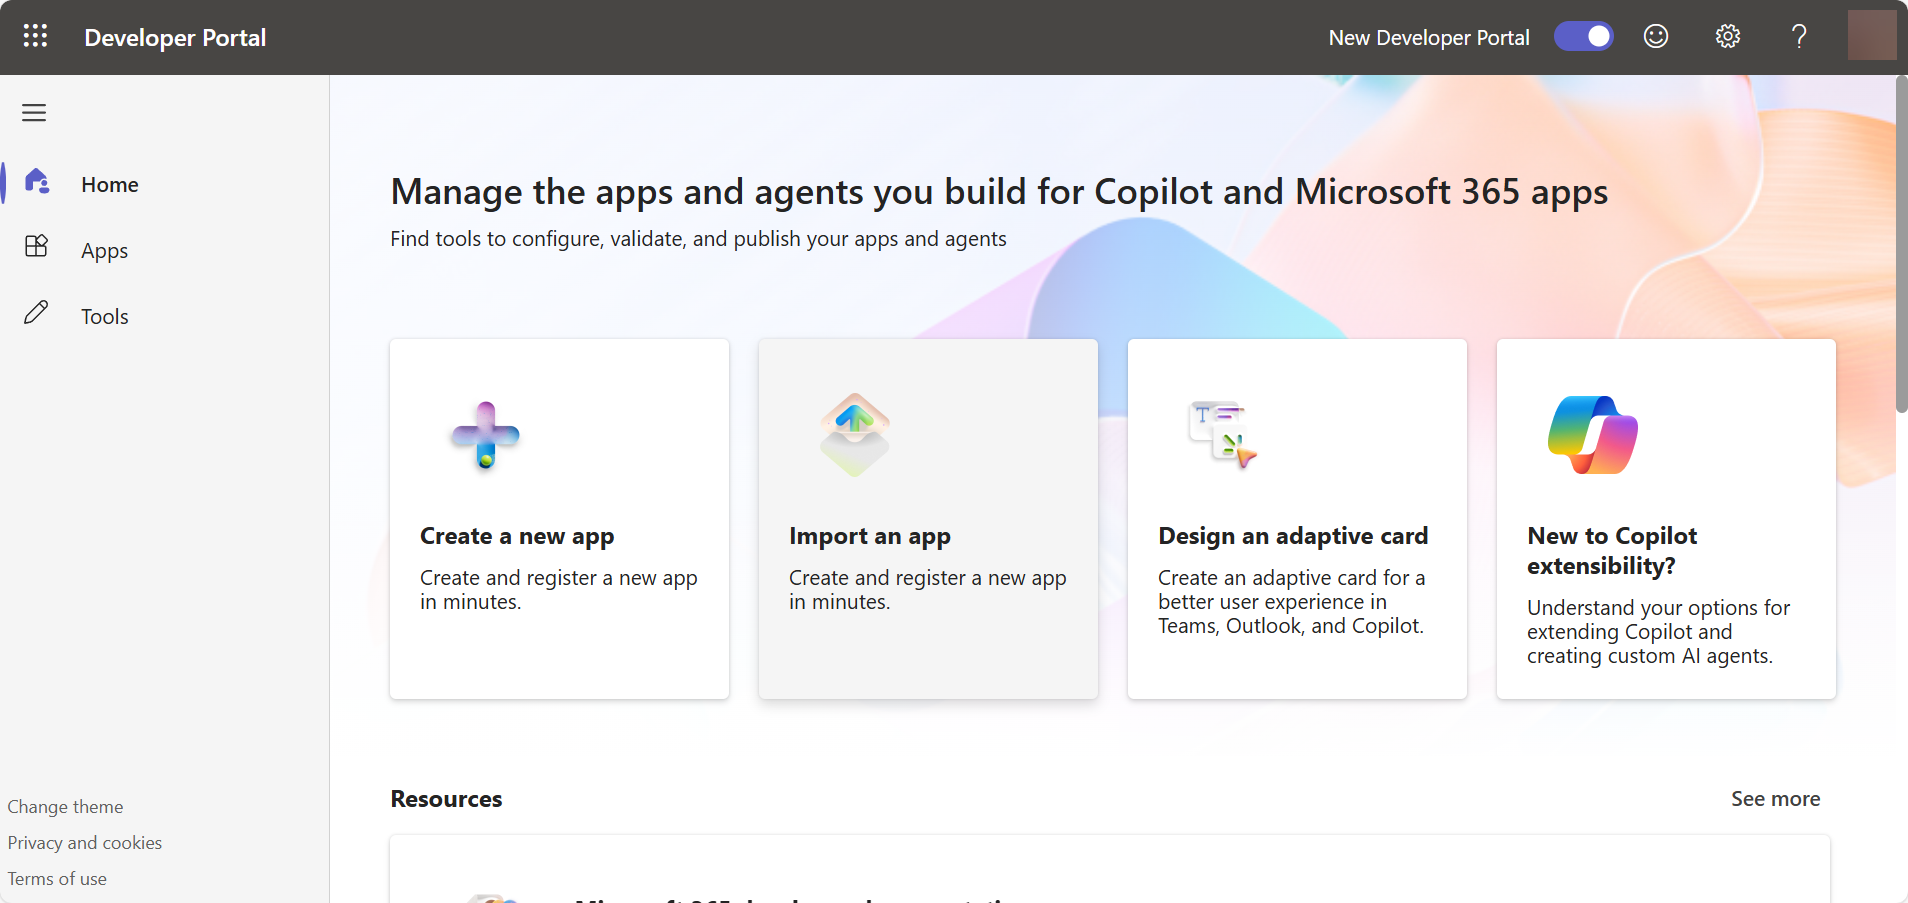Click See more in Resources
1908x903 pixels.
[1775, 799]
